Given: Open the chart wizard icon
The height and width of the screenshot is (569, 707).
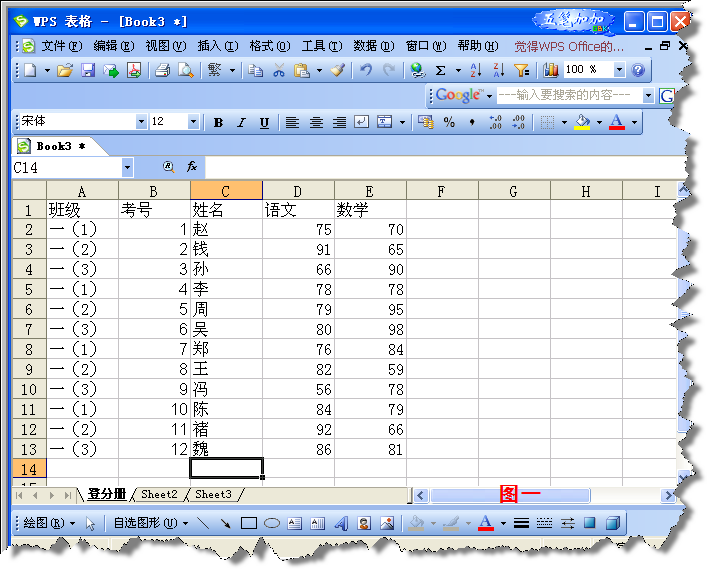Looking at the screenshot, I should 551,70.
